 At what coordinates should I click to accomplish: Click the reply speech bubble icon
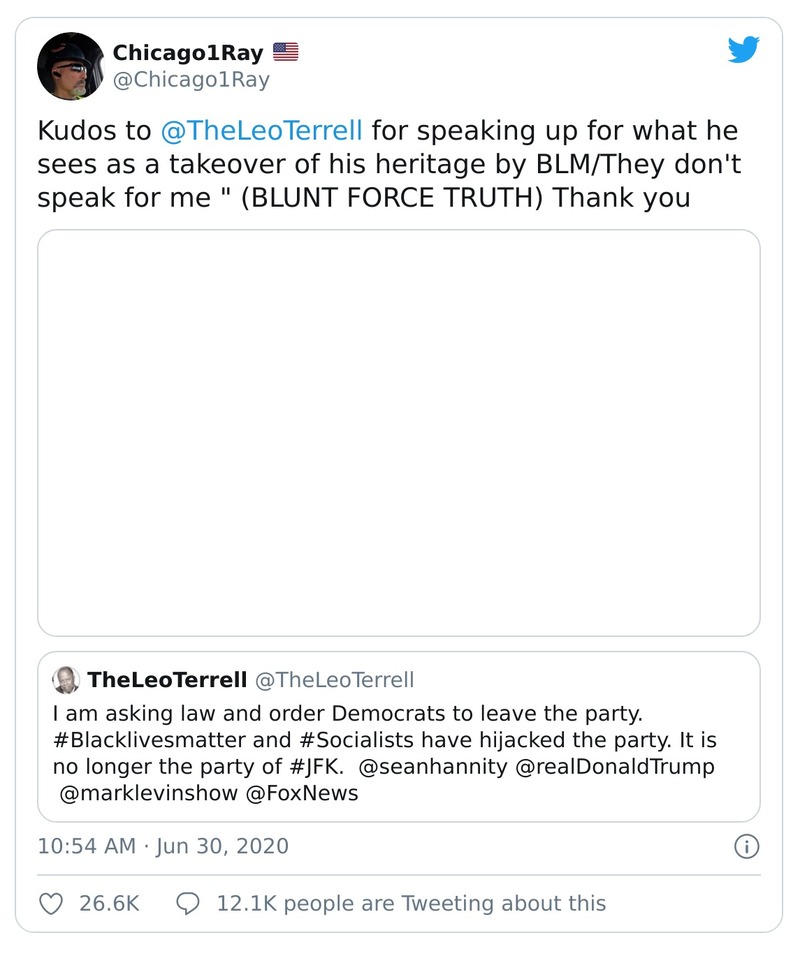point(187,903)
